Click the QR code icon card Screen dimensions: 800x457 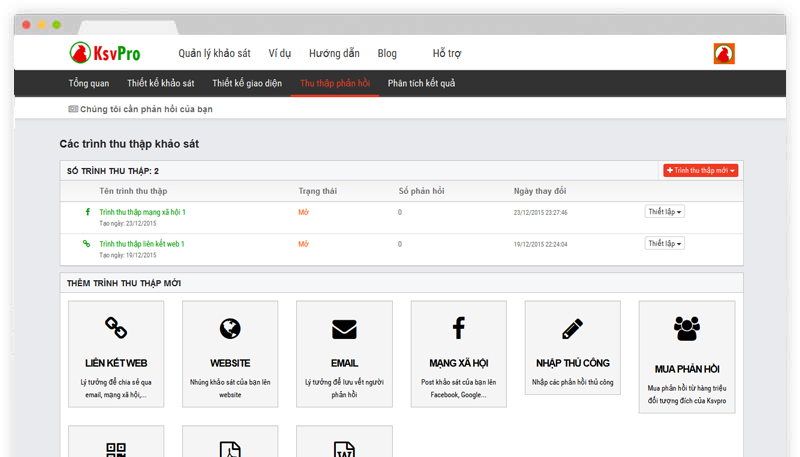click(x=116, y=441)
